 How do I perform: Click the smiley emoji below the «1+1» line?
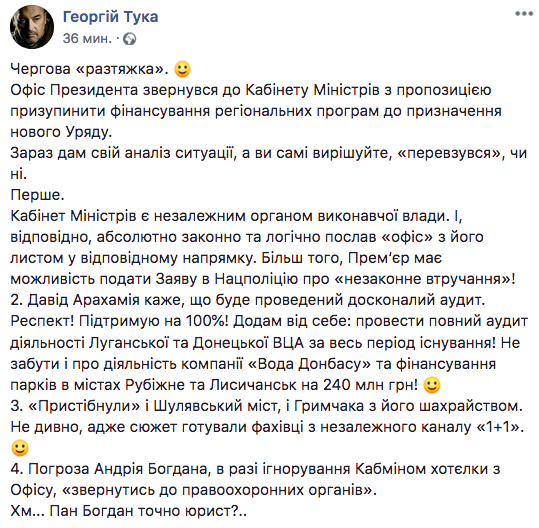pos(20,448)
